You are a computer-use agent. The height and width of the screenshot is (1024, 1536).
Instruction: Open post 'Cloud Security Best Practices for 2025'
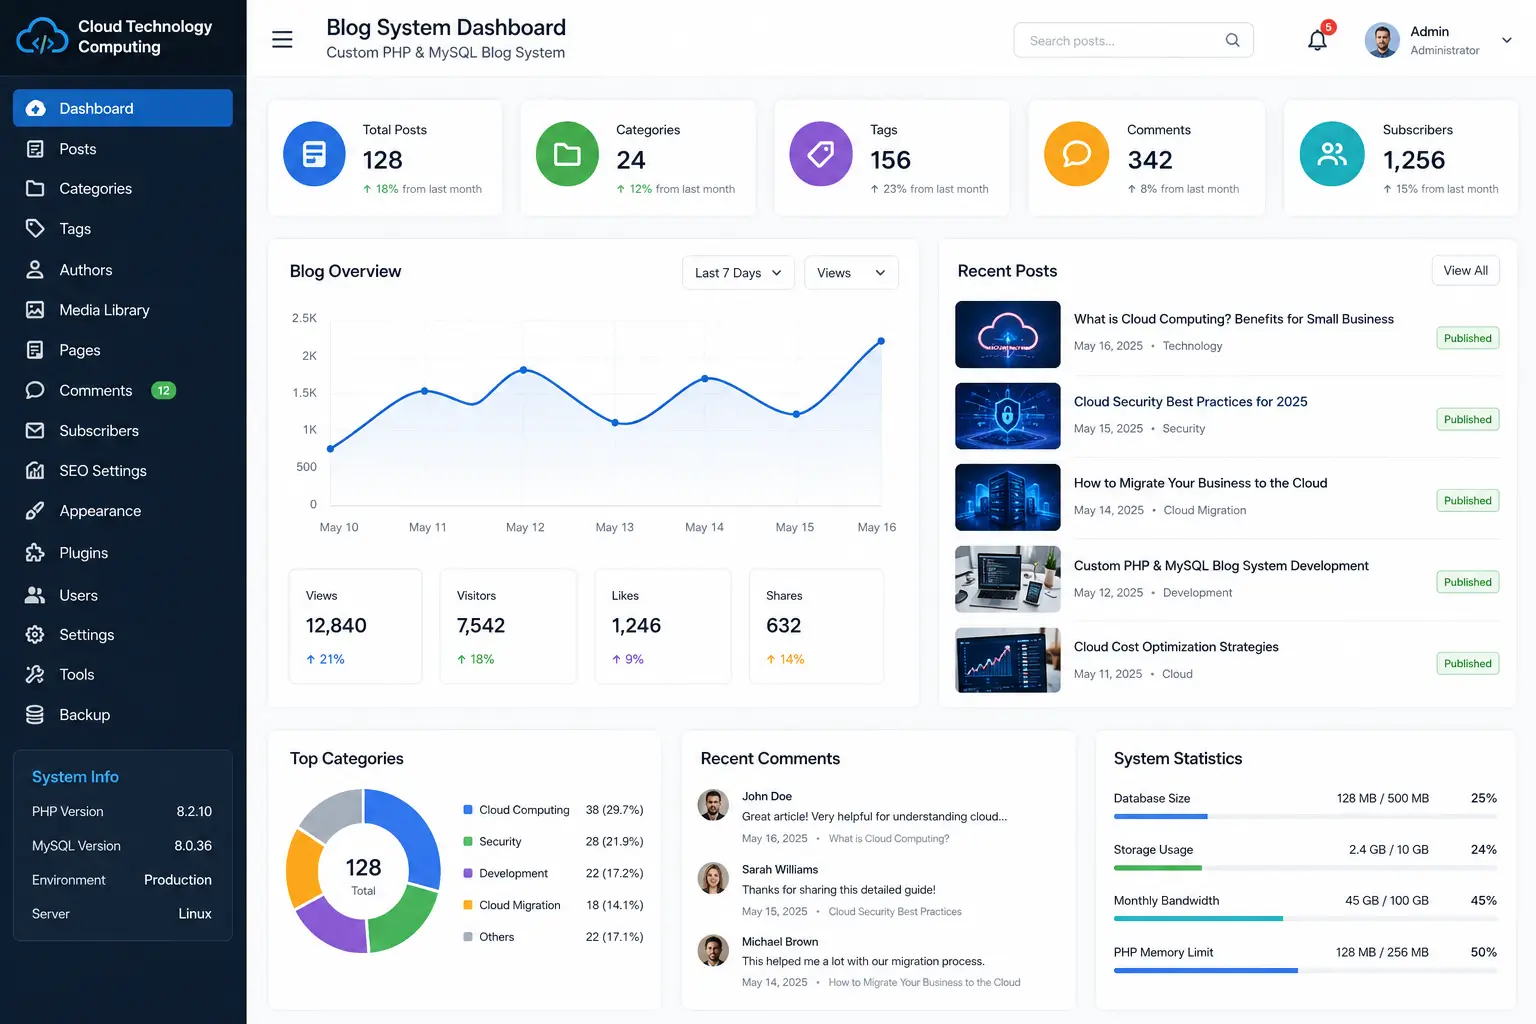[x=1190, y=402]
